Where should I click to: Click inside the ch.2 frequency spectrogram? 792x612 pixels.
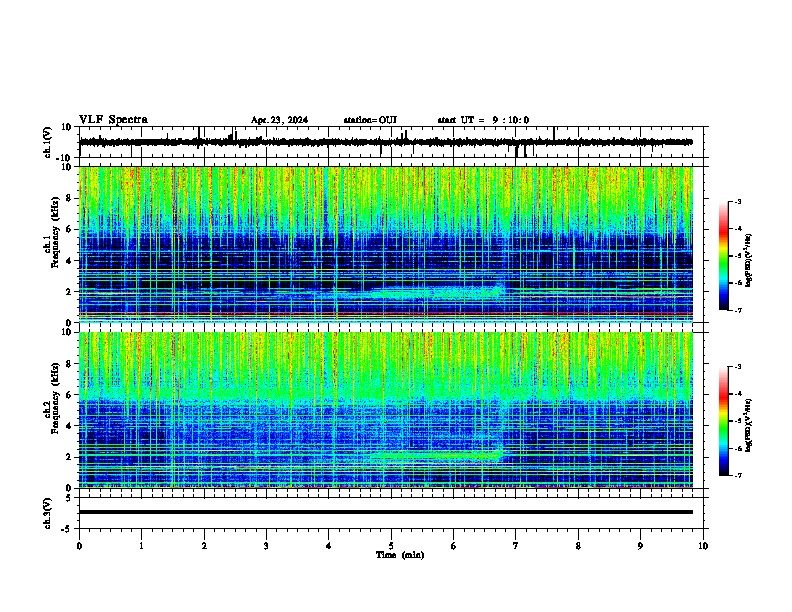pyautogui.click(x=386, y=410)
